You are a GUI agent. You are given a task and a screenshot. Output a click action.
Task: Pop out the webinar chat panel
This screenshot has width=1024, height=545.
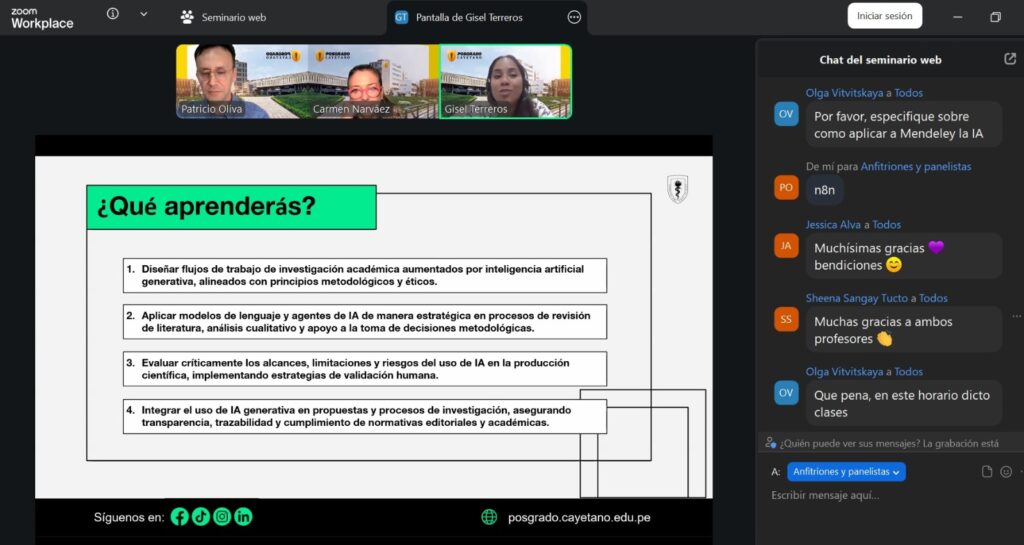[1009, 59]
